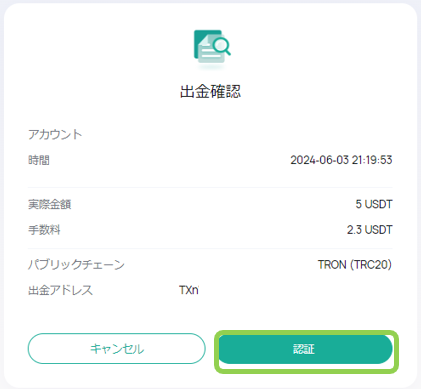
Task: Click the blank area beside アカウント label
Action: point(237,134)
